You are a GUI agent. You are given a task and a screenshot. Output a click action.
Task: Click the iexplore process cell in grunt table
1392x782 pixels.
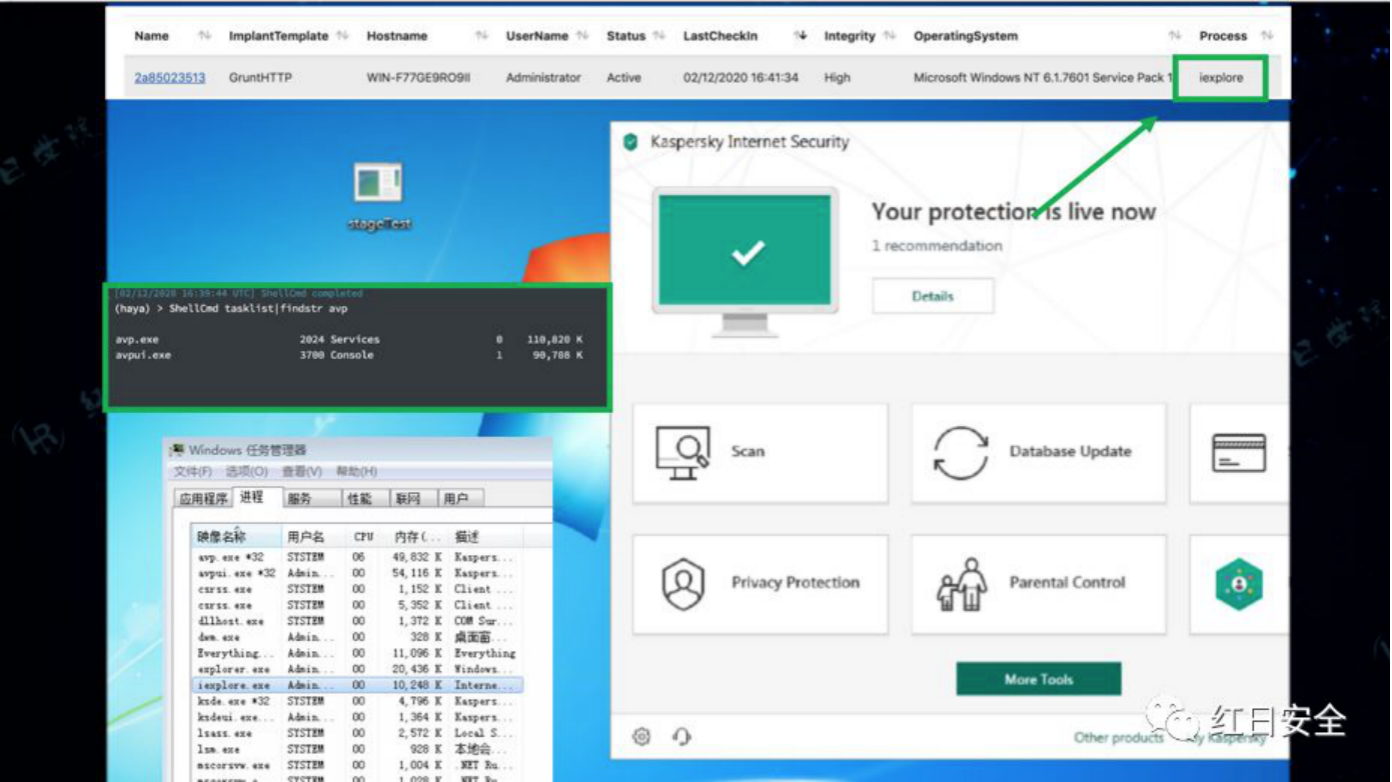click(1221, 78)
